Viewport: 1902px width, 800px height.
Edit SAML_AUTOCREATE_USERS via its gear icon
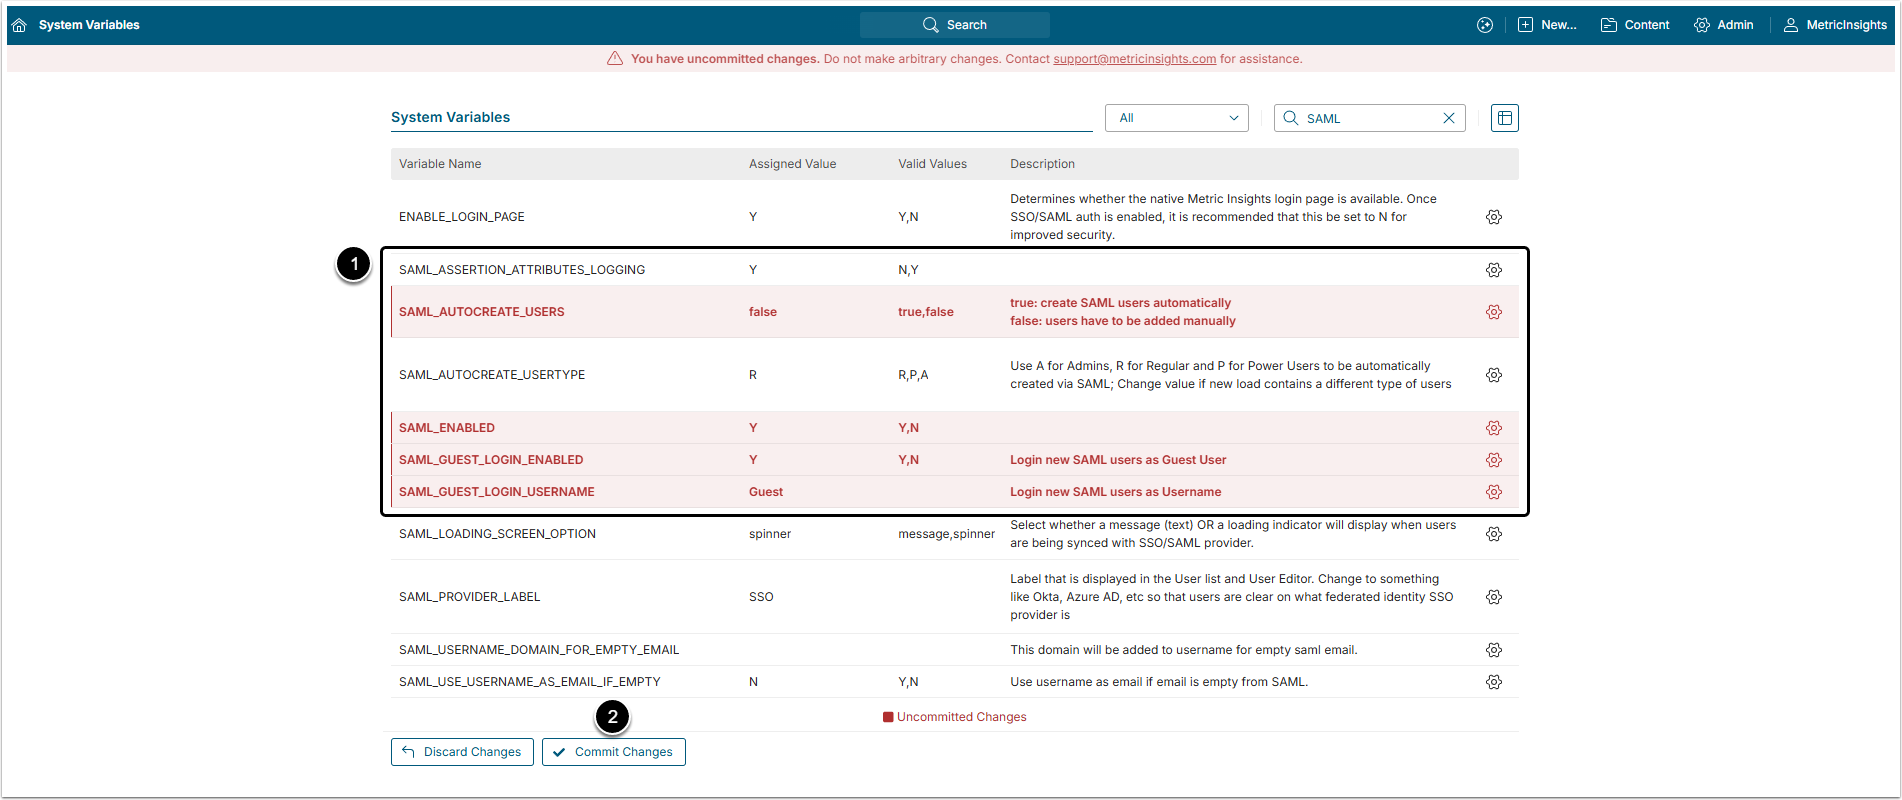pyautogui.click(x=1493, y=312)
